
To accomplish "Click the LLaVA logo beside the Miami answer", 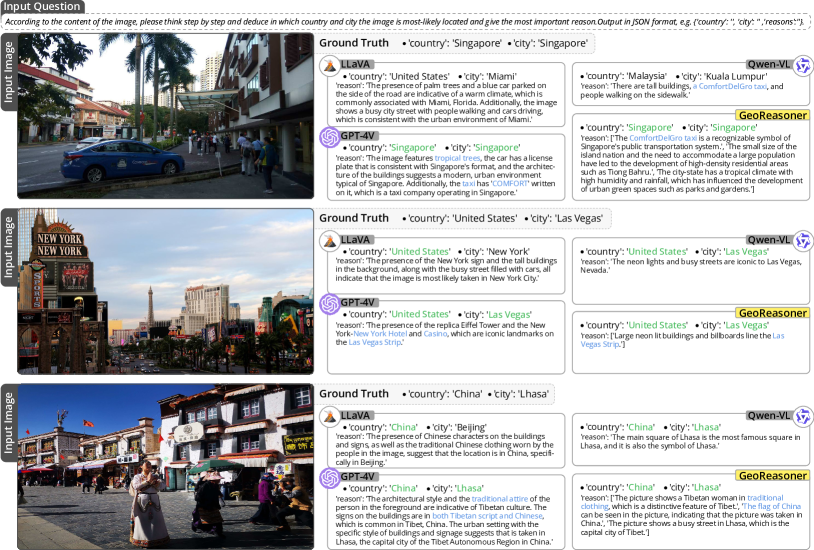I will click(x=330, y=66).
